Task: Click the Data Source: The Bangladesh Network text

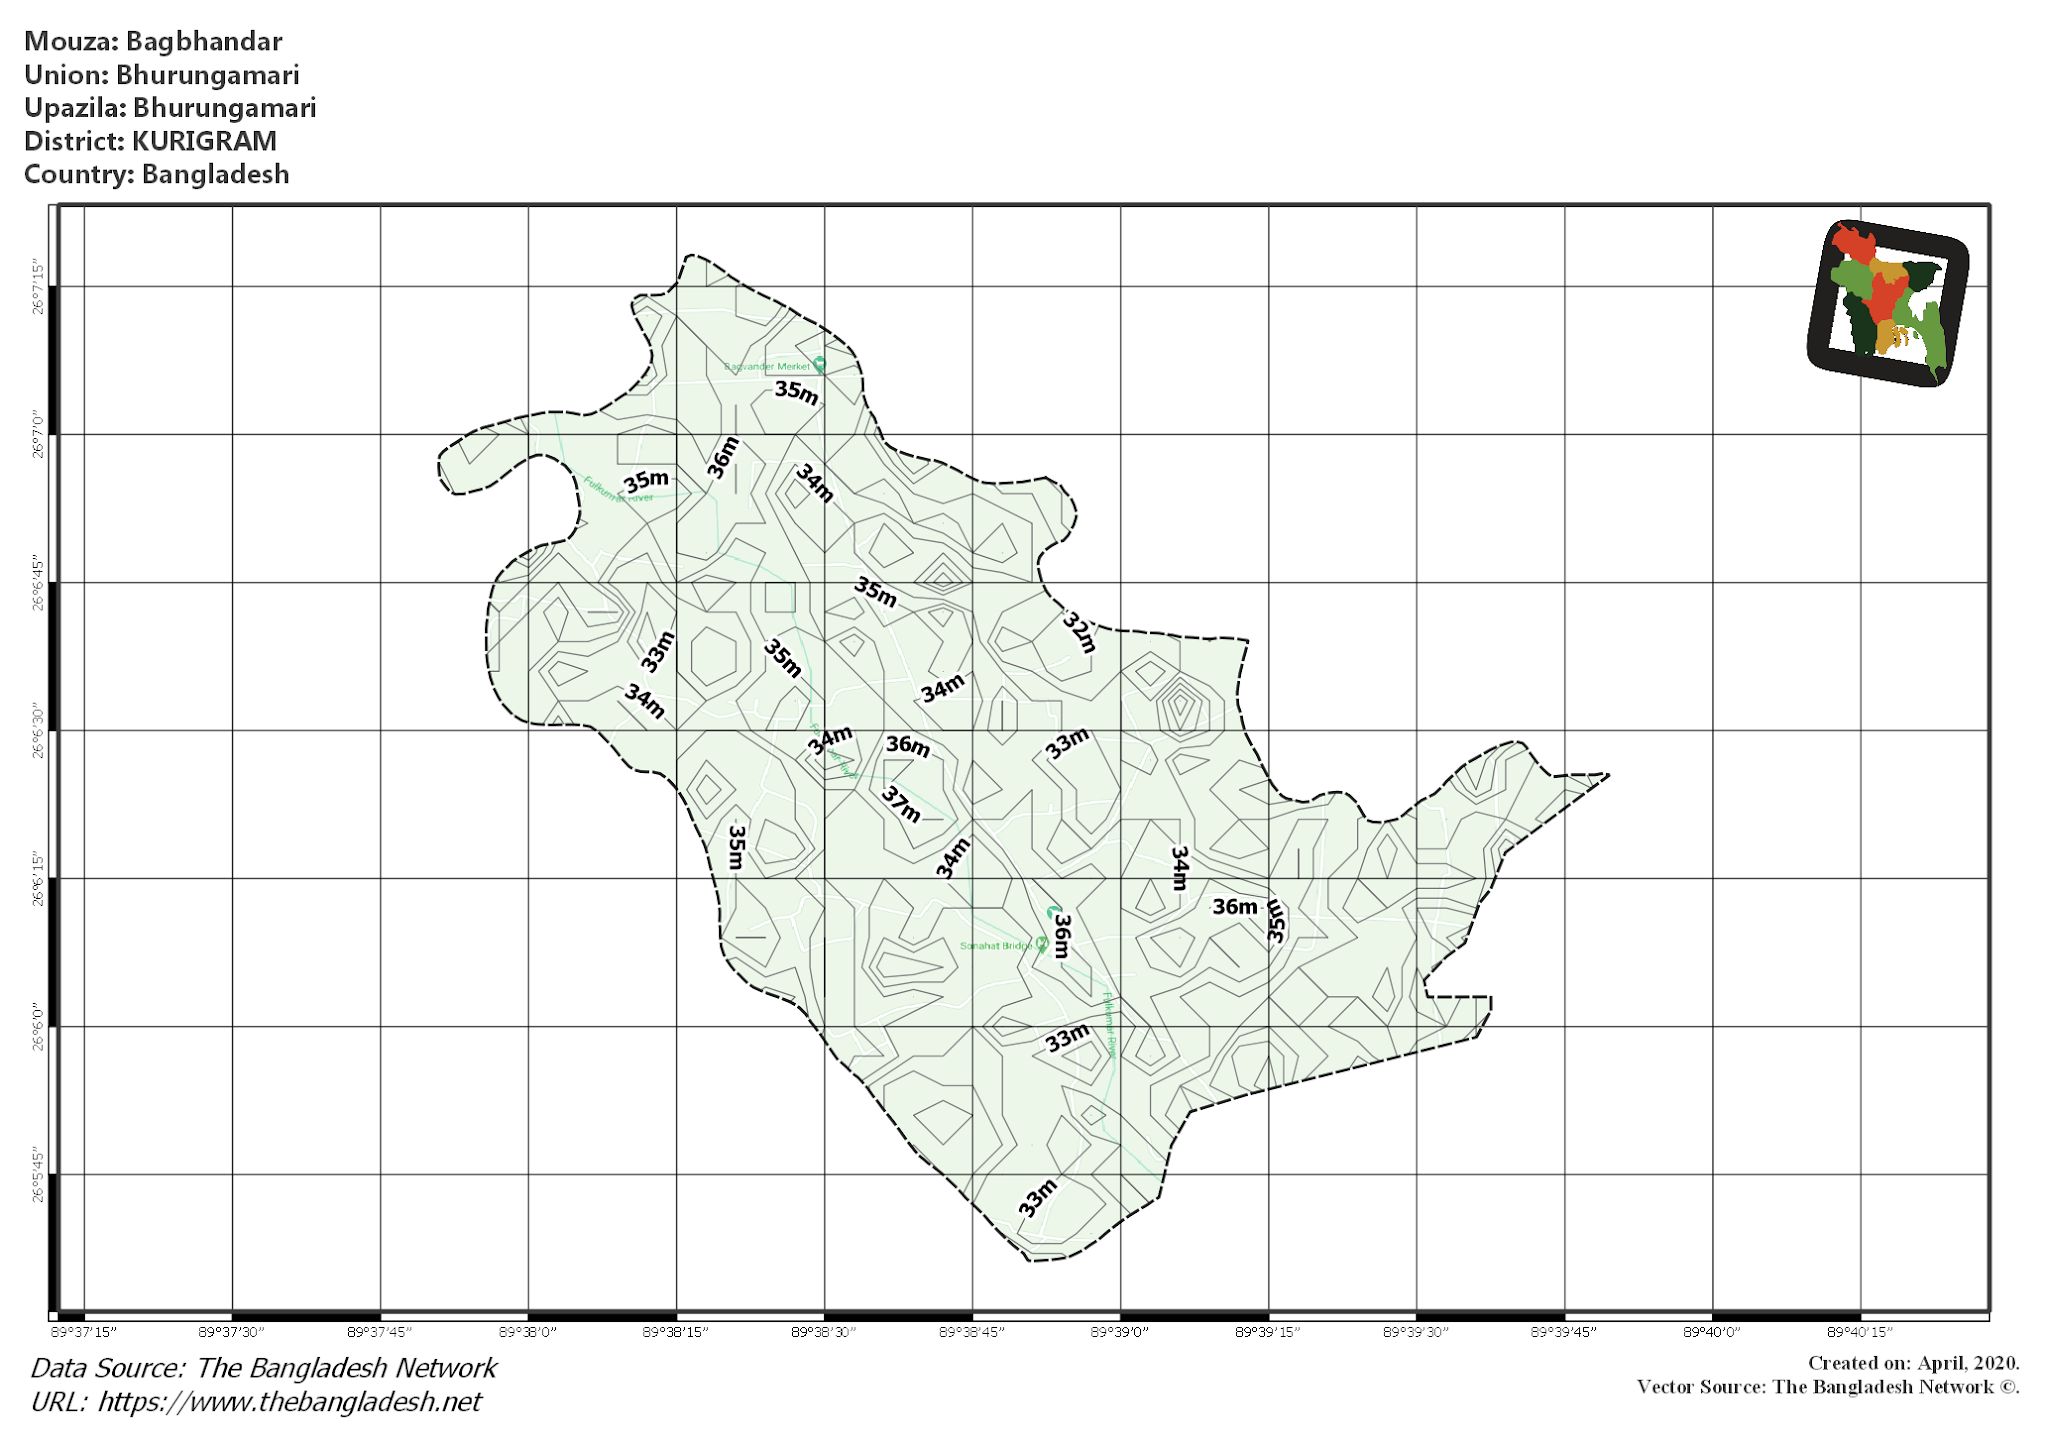Action: pyautogui.click(x=262, y=1367)
